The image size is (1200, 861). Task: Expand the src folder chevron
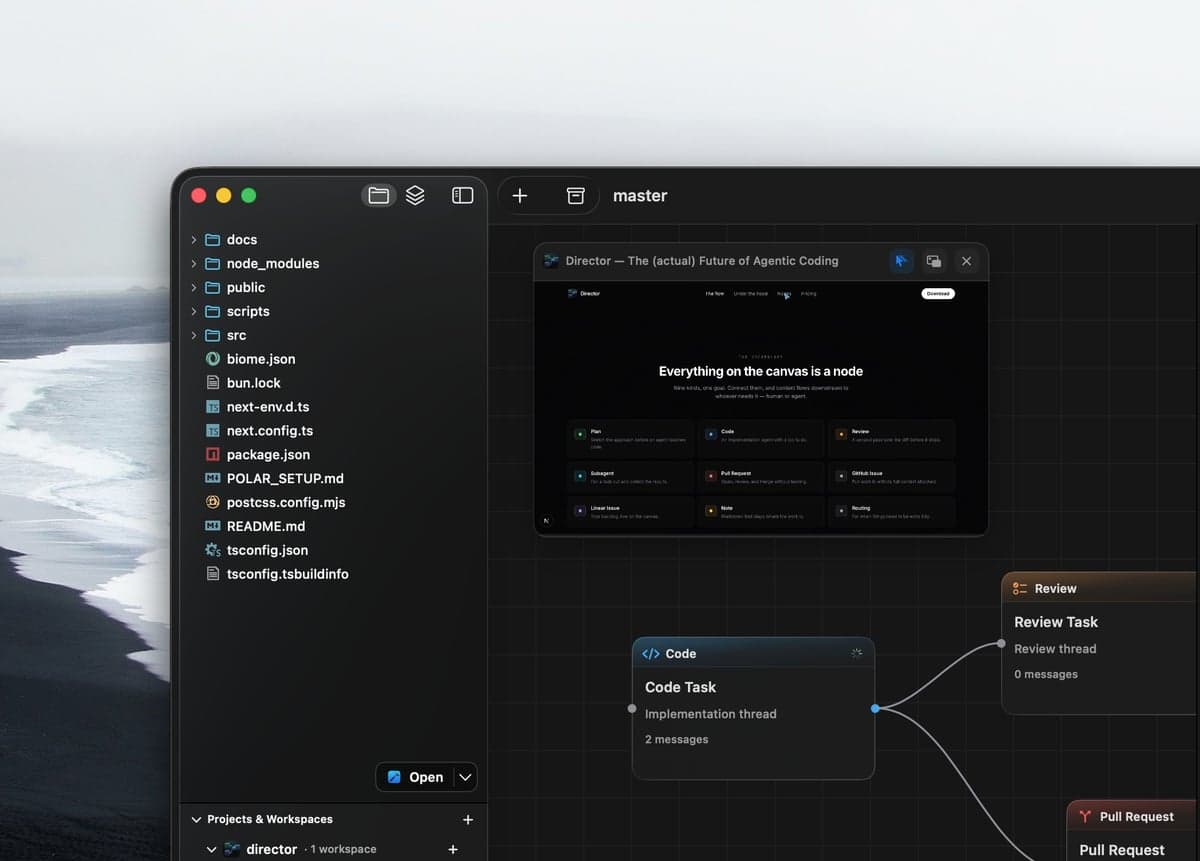point(194,336)
